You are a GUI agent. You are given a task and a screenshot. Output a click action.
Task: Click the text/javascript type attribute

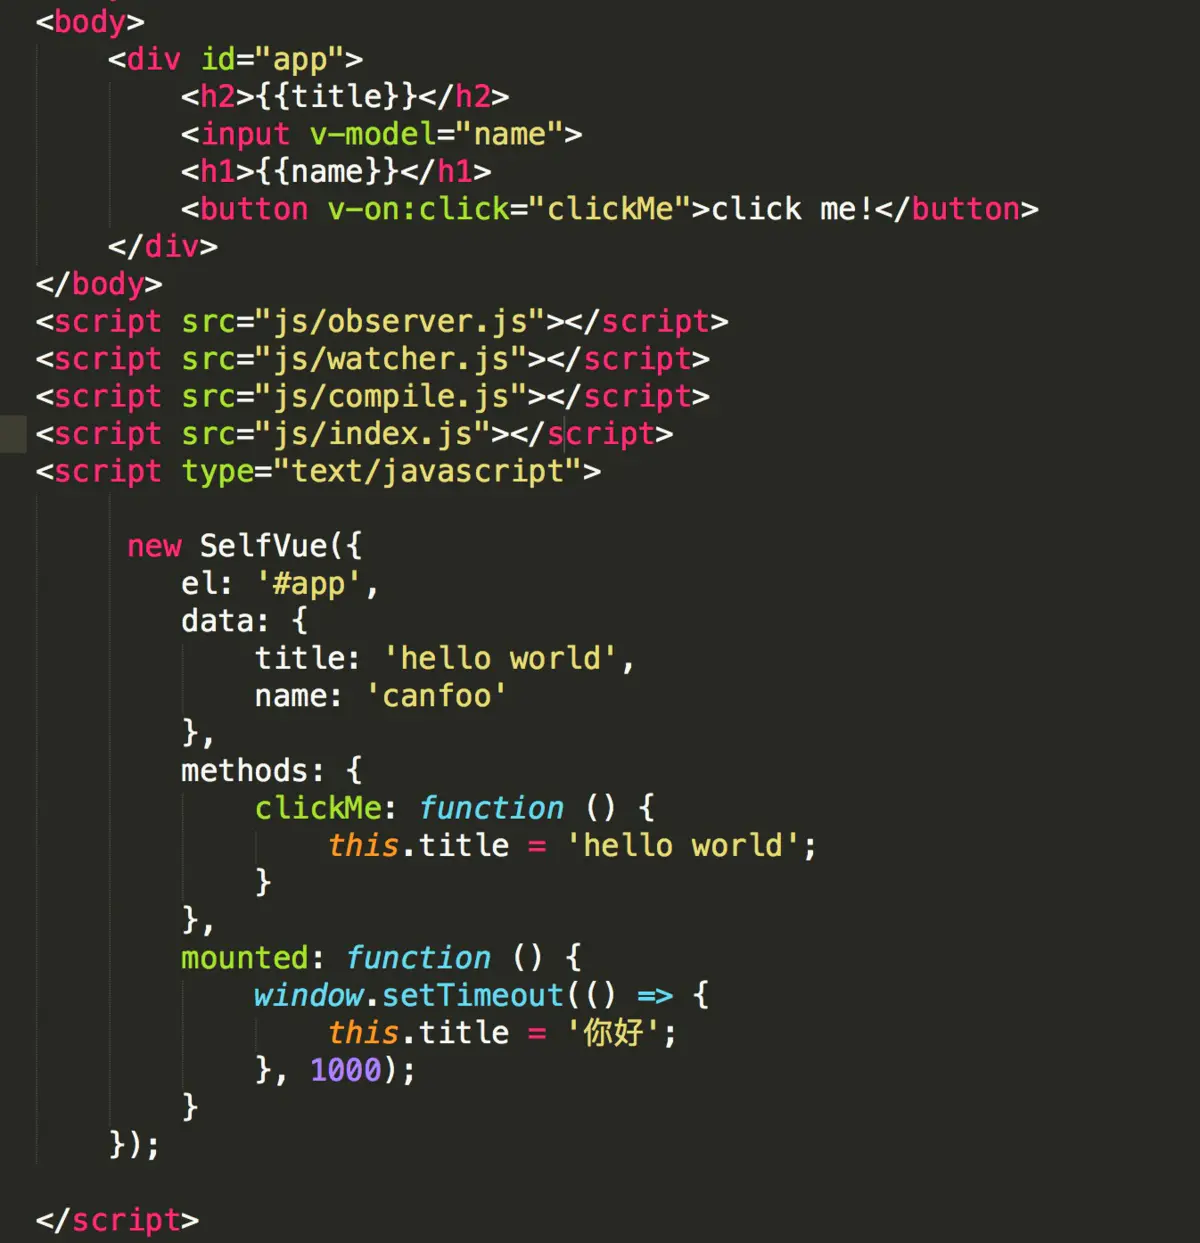(428, 471)
